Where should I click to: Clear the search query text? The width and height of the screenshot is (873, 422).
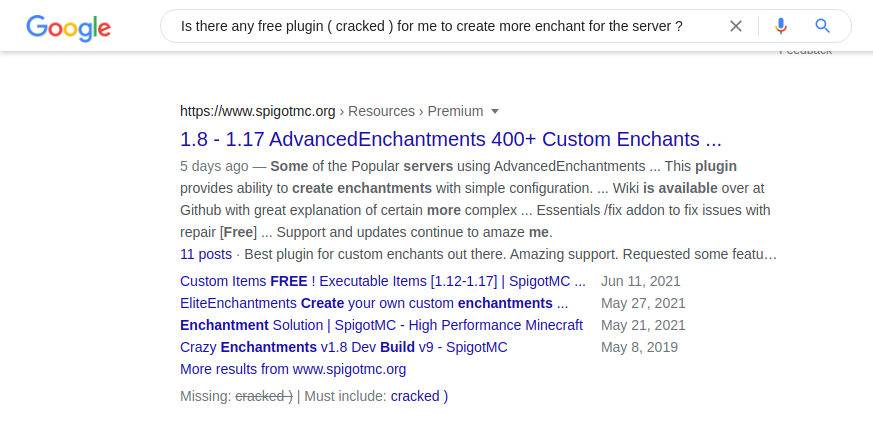click(x=736, y=26)
